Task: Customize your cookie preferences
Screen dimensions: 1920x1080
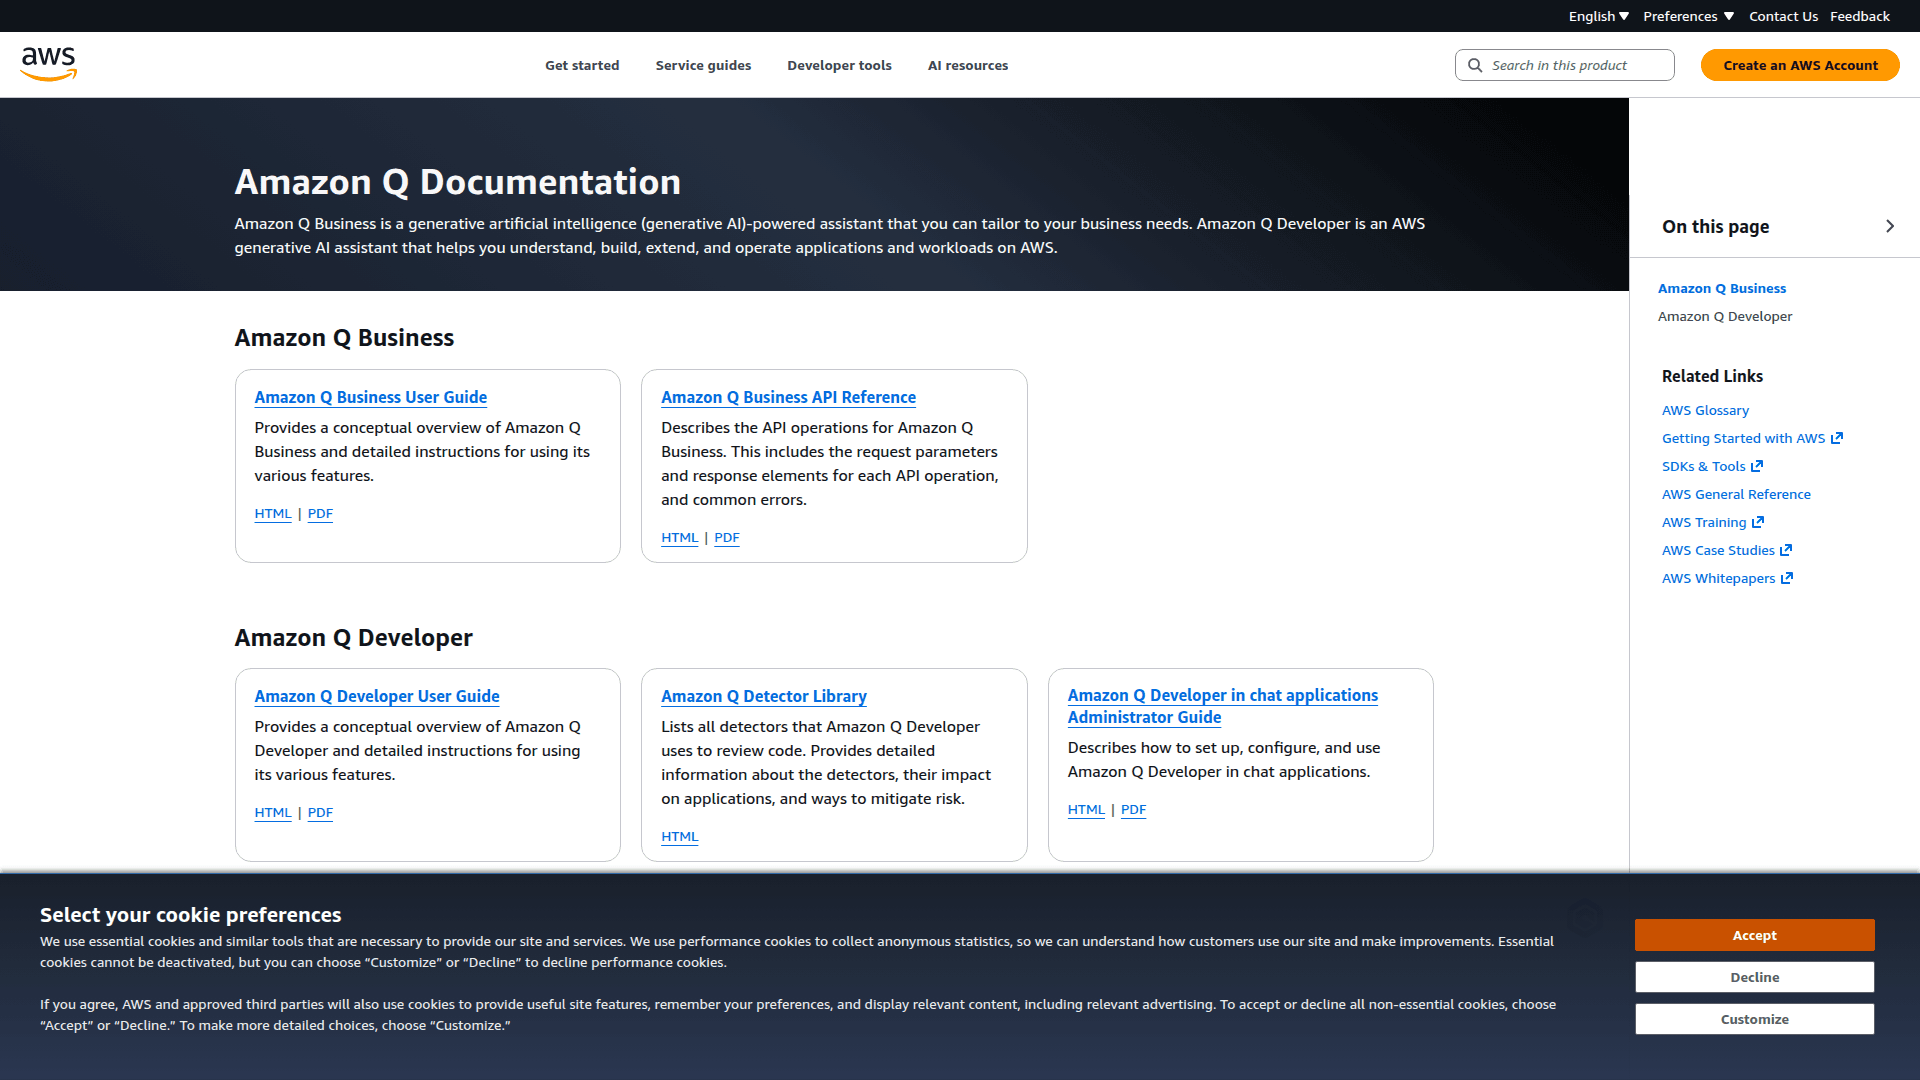Action: 1754,1018
